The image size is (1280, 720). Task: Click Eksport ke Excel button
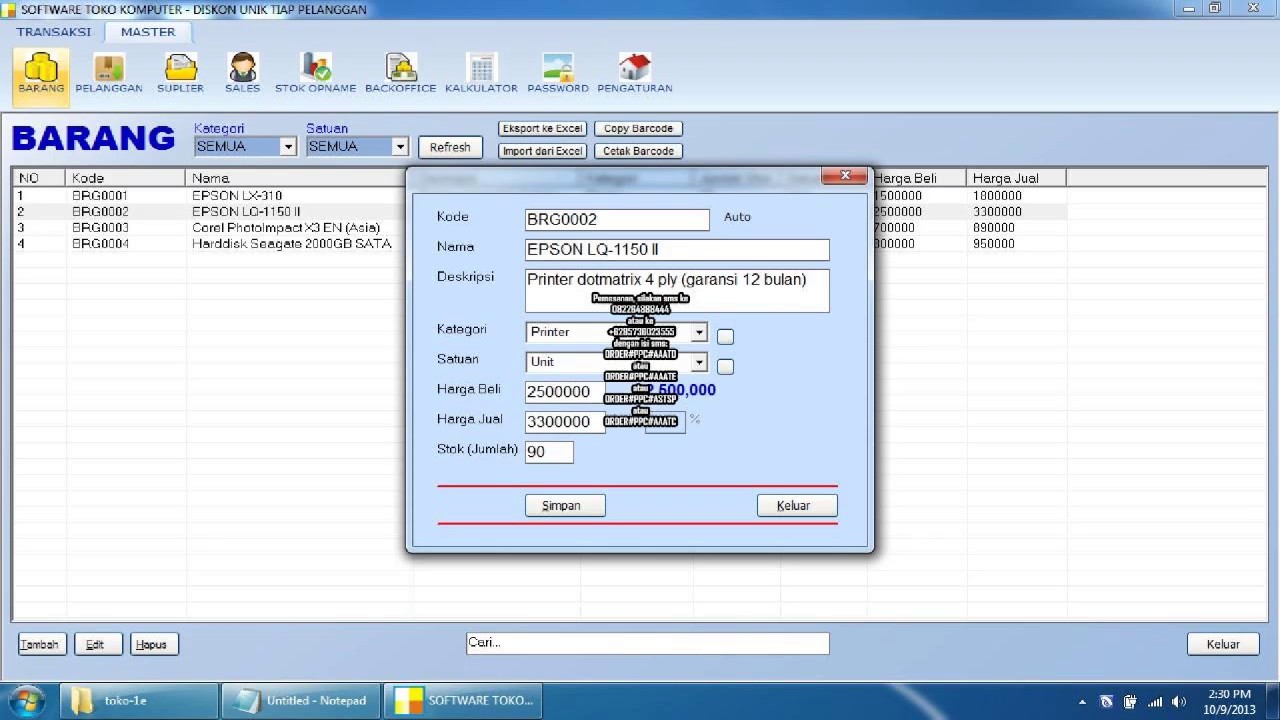click(542, 128)
